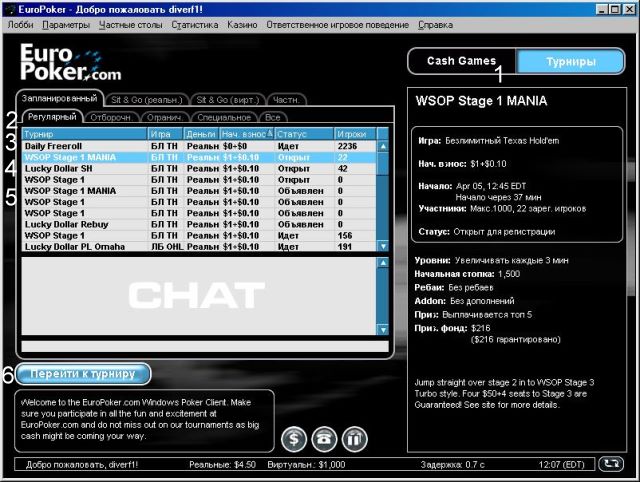Click Реальные: $4.50 balance in status bar
Screen dimensions: 640x482
click(x=222, y=464)
